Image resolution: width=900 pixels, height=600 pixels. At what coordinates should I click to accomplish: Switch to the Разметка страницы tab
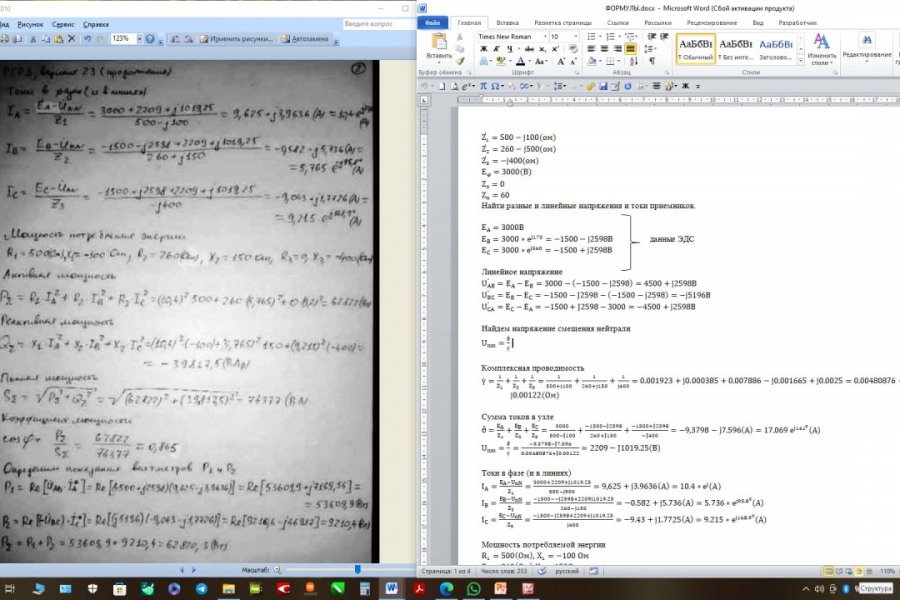coord(562,22)
